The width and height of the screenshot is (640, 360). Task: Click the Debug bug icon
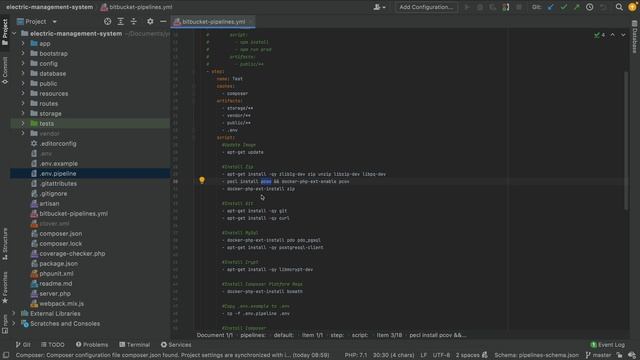pyautogui.click(x=480, y=7)
